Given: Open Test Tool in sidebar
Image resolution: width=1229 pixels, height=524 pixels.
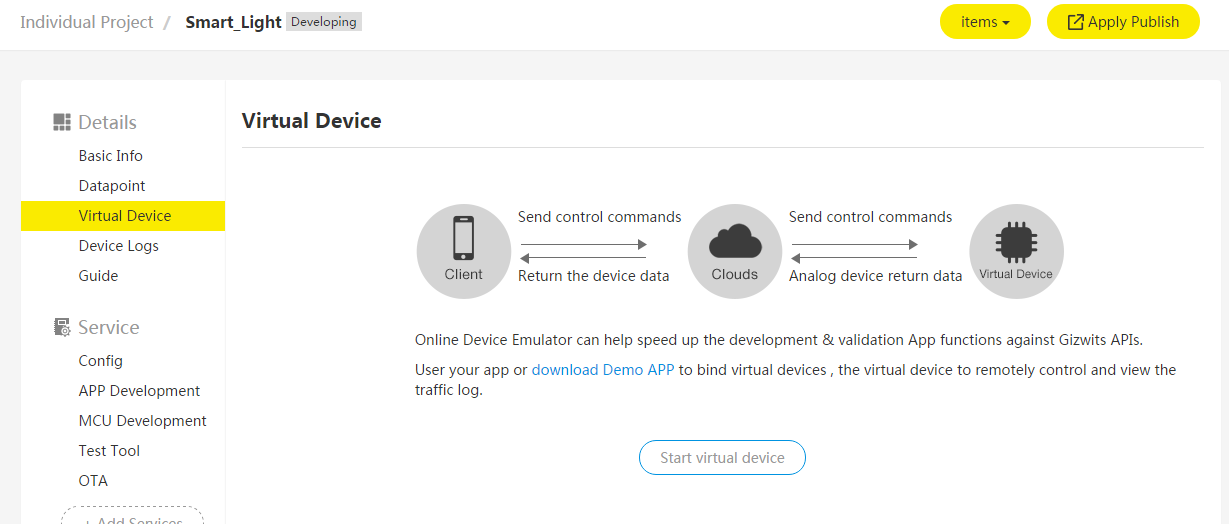Looking at the screenshot, I should [x=109, y=451].
